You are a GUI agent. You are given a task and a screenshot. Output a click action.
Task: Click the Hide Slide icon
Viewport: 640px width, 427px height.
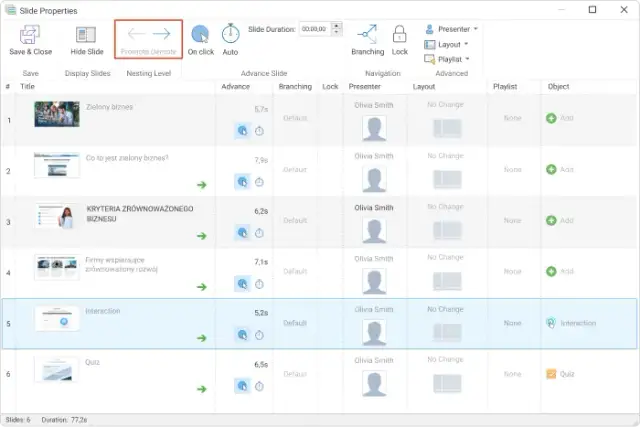click(87, 33)
